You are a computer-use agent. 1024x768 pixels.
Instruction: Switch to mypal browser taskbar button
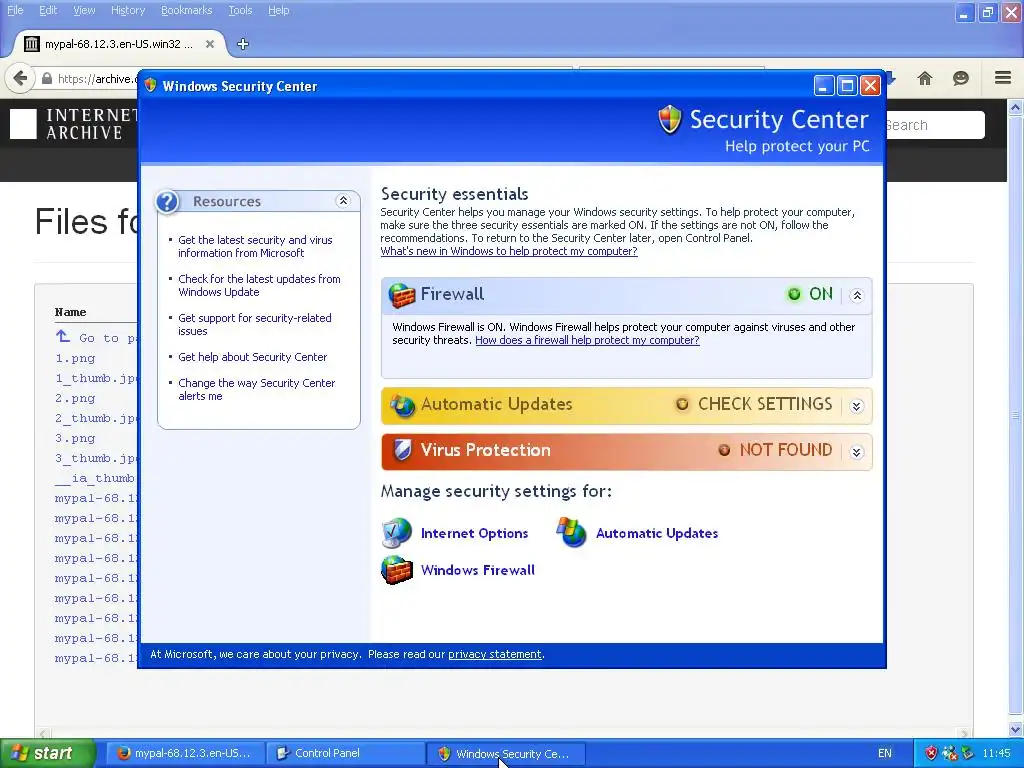185,754
